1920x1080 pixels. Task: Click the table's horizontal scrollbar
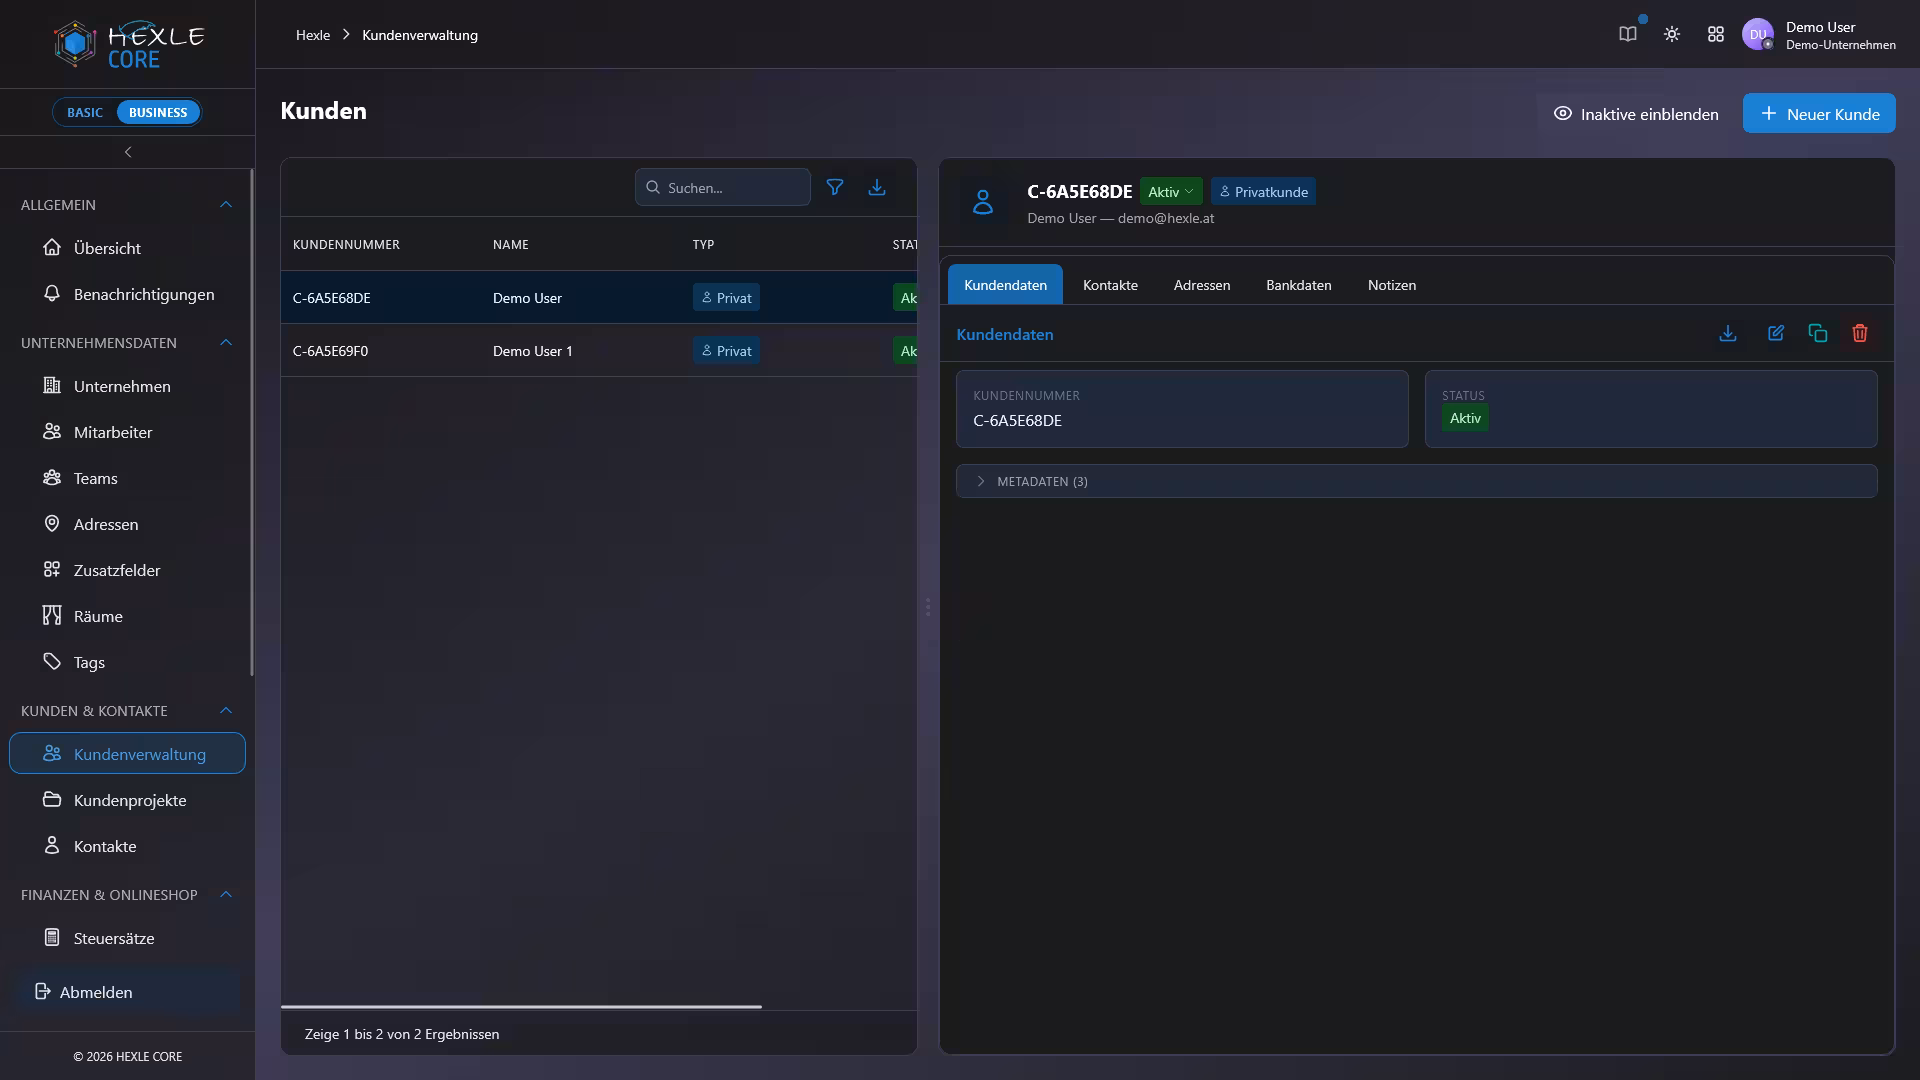(521, 1007)
